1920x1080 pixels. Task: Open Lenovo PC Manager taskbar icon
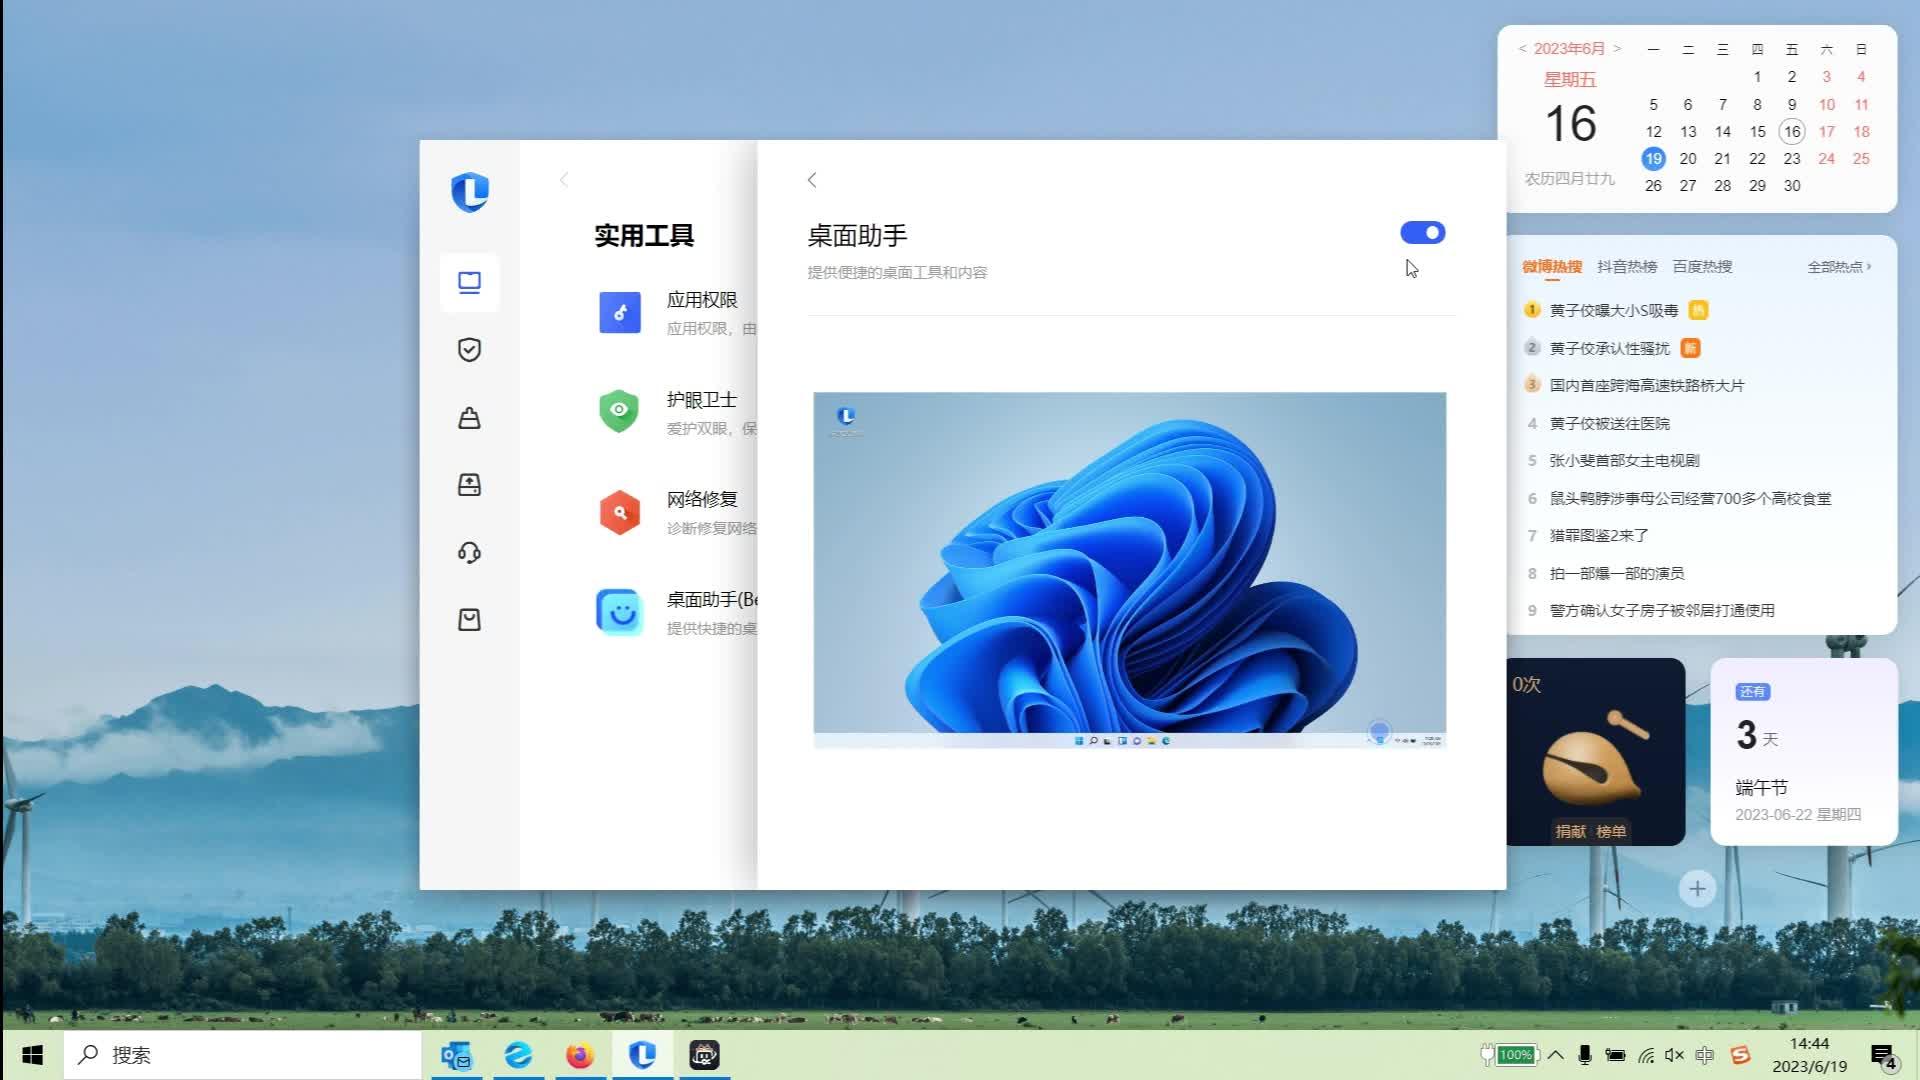point(642,1055)
